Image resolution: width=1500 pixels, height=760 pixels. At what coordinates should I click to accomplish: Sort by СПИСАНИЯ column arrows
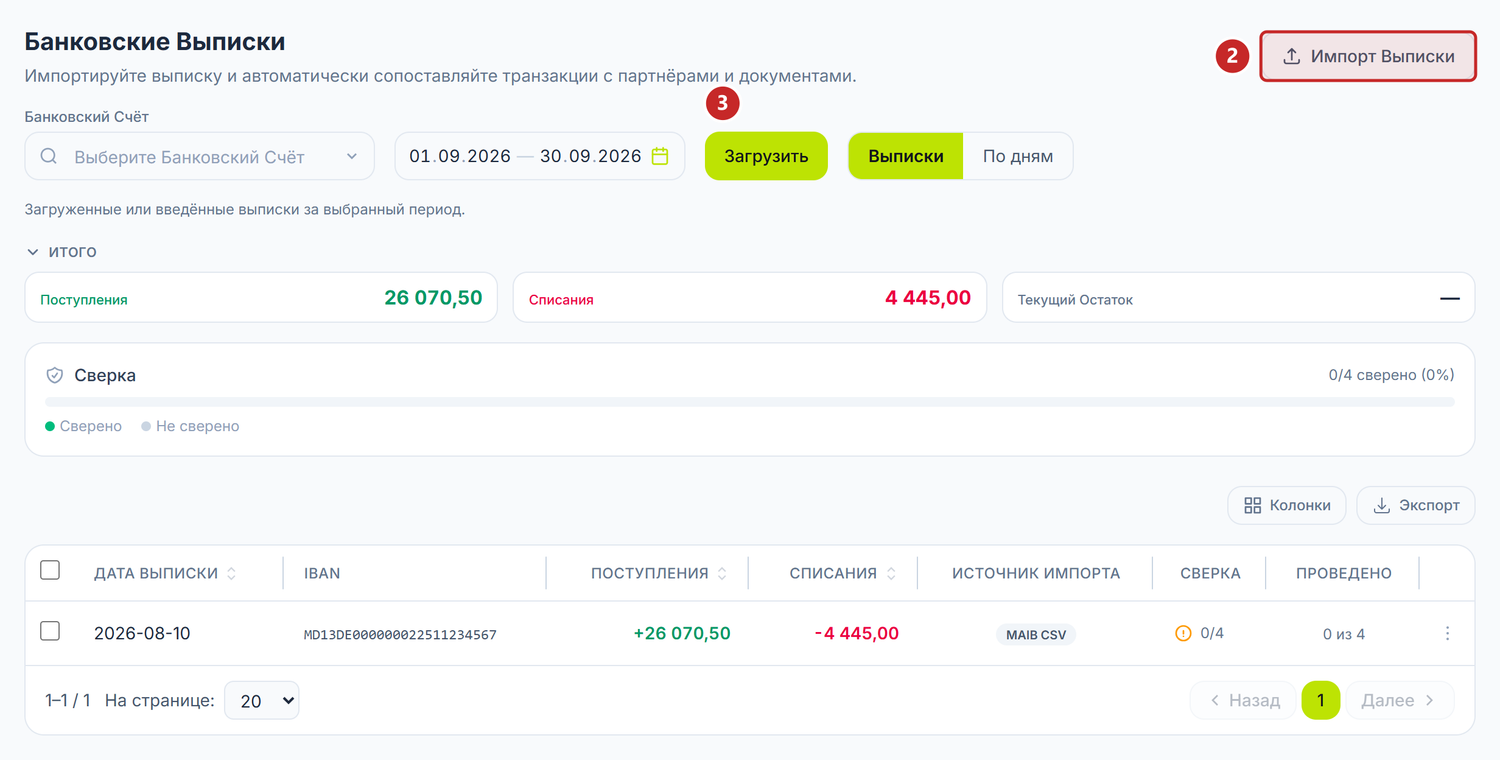(891, 573)
